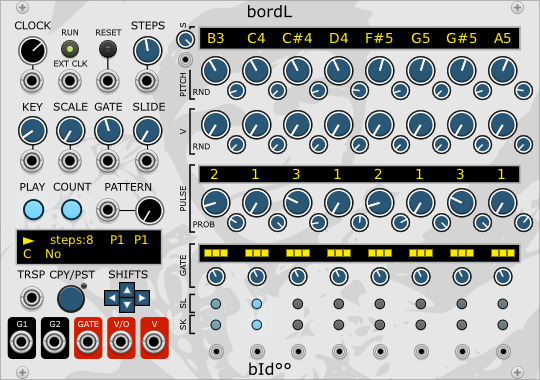The height and width of the screenshot is (380, 540).
Task: Click the G2 output jack
Action: [x=54, y=342]
